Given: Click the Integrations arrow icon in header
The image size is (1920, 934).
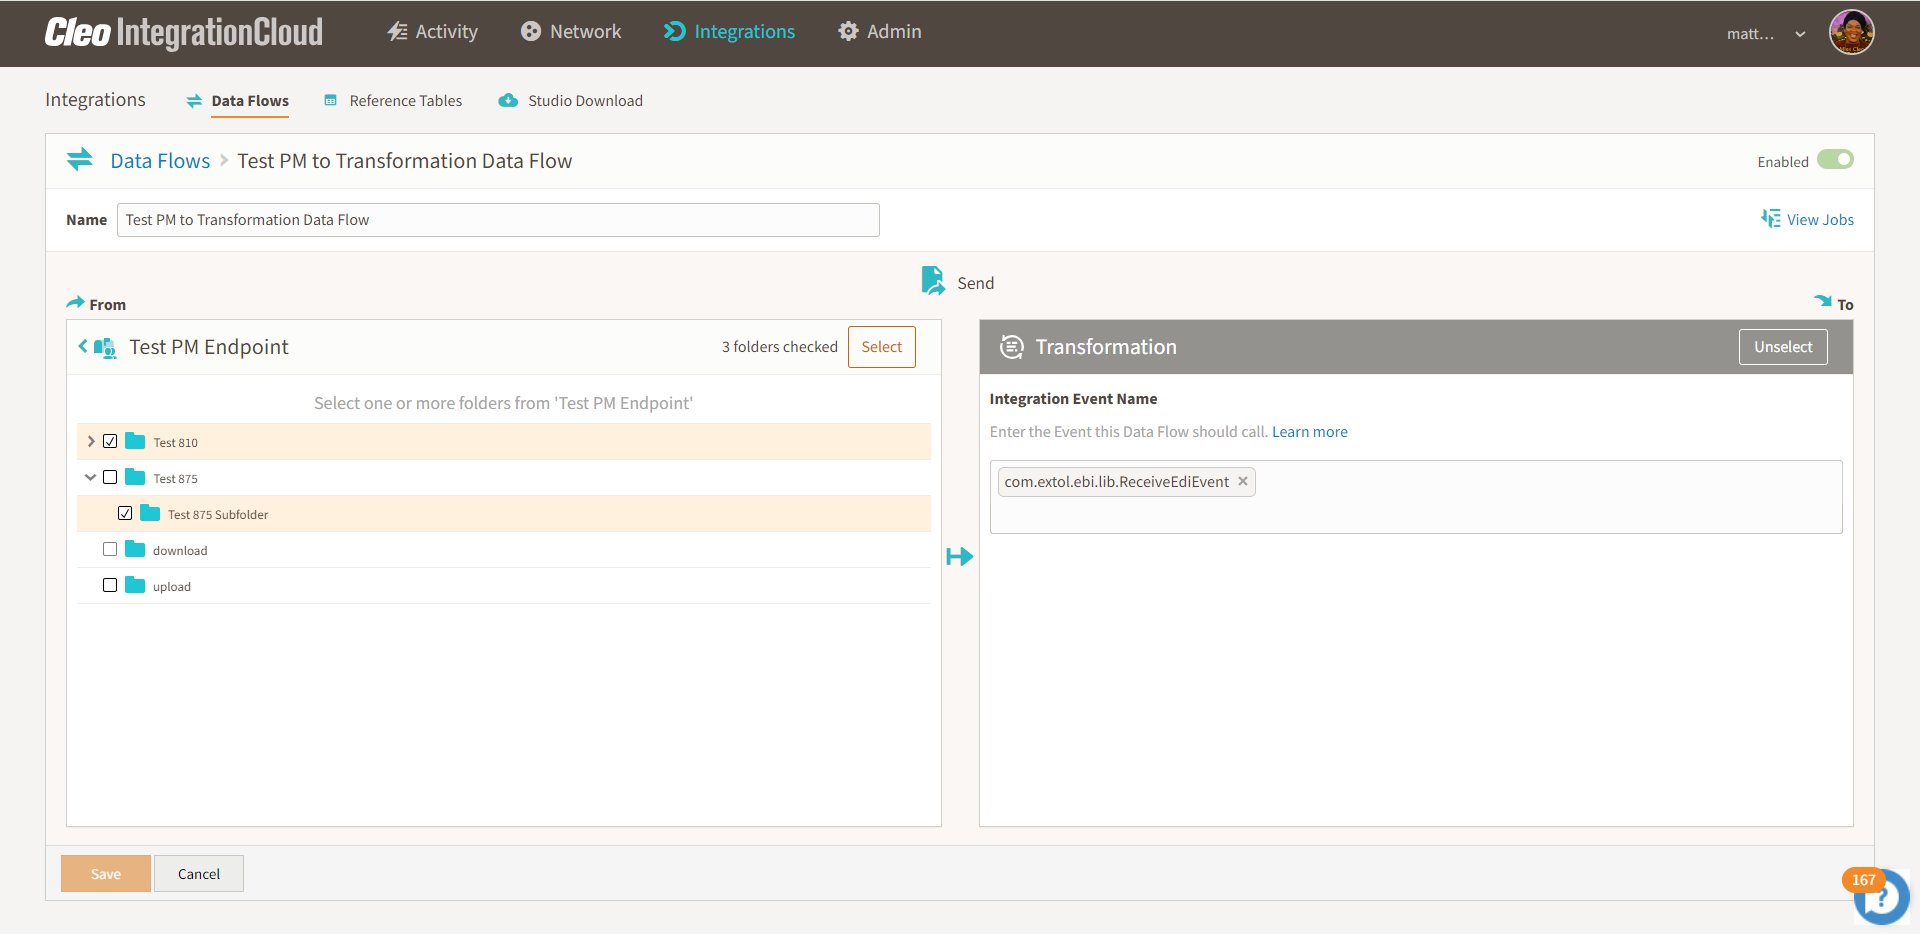Looking at the screenshot, I should 675,32.
